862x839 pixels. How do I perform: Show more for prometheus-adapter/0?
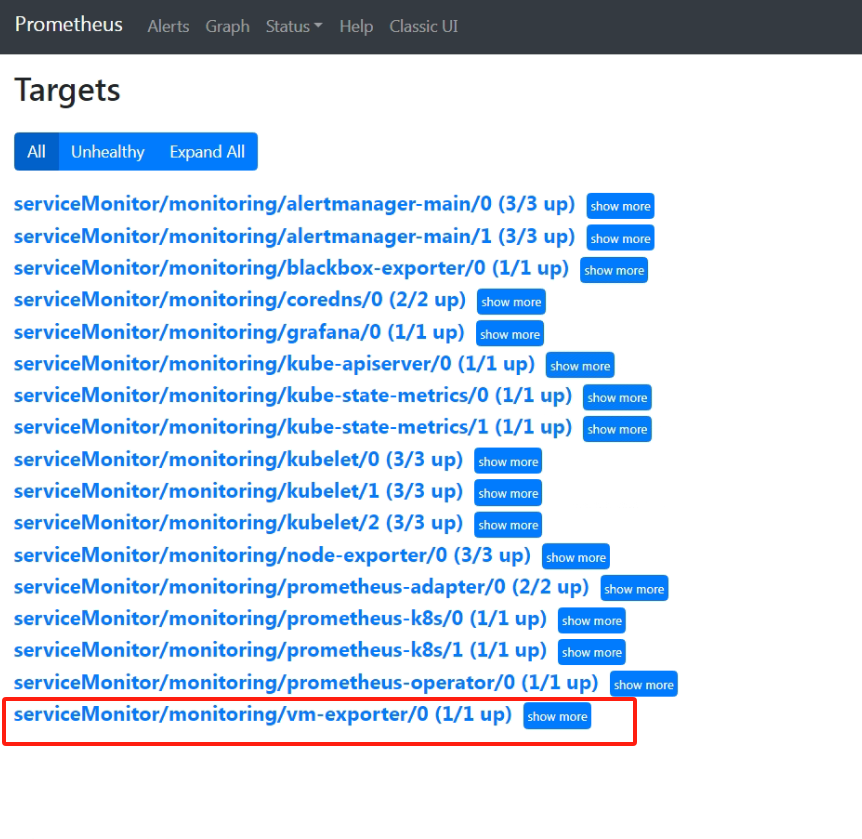(x=634, y=589)
